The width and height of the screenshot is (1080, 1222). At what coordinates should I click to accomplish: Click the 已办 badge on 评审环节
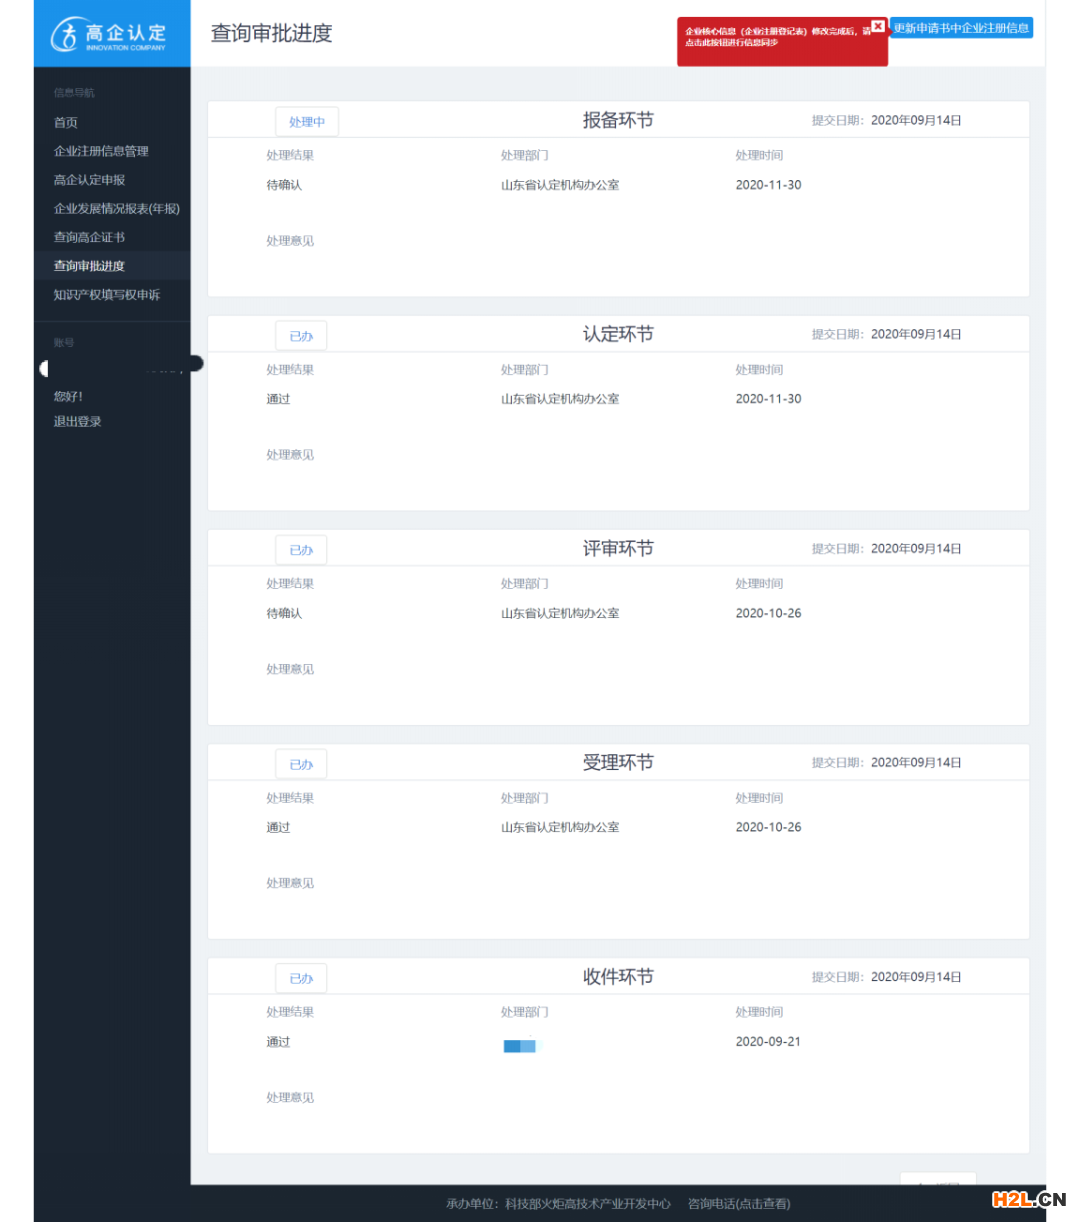click(301, 549)
